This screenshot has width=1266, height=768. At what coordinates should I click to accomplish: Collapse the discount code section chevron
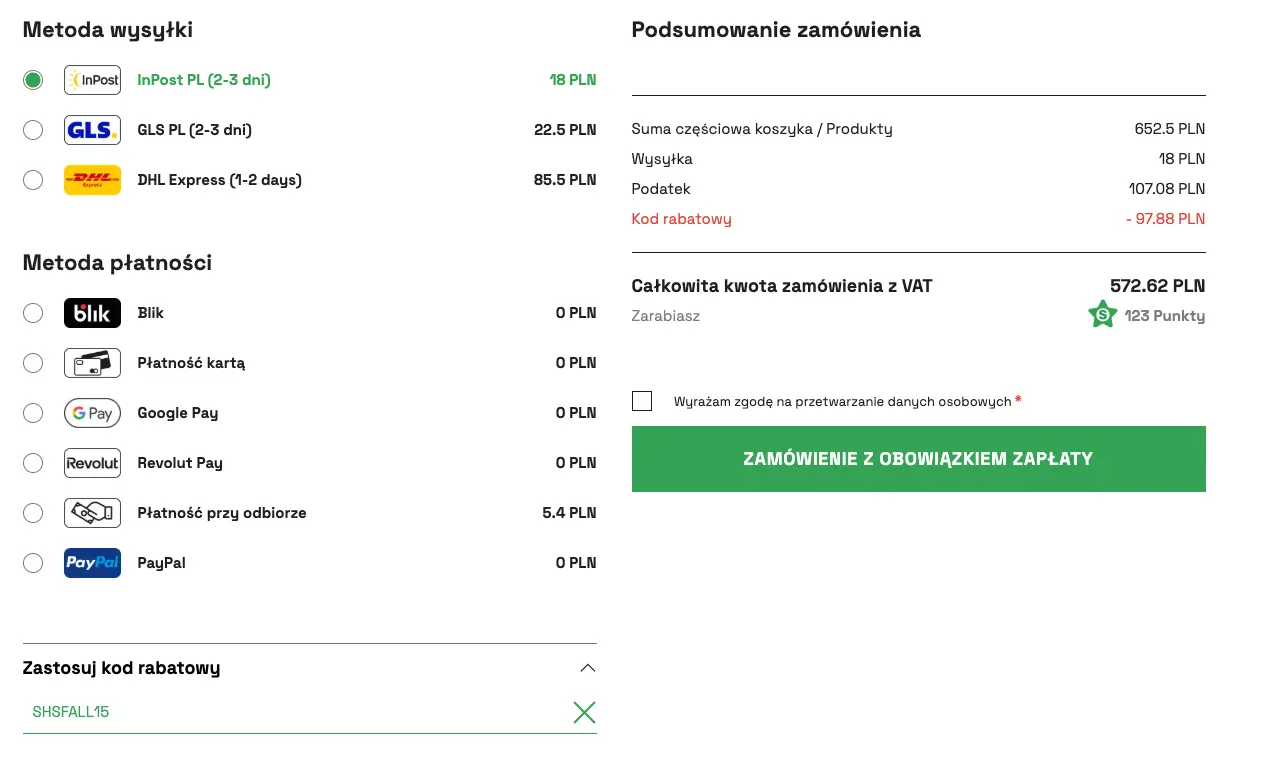(587, 668)
